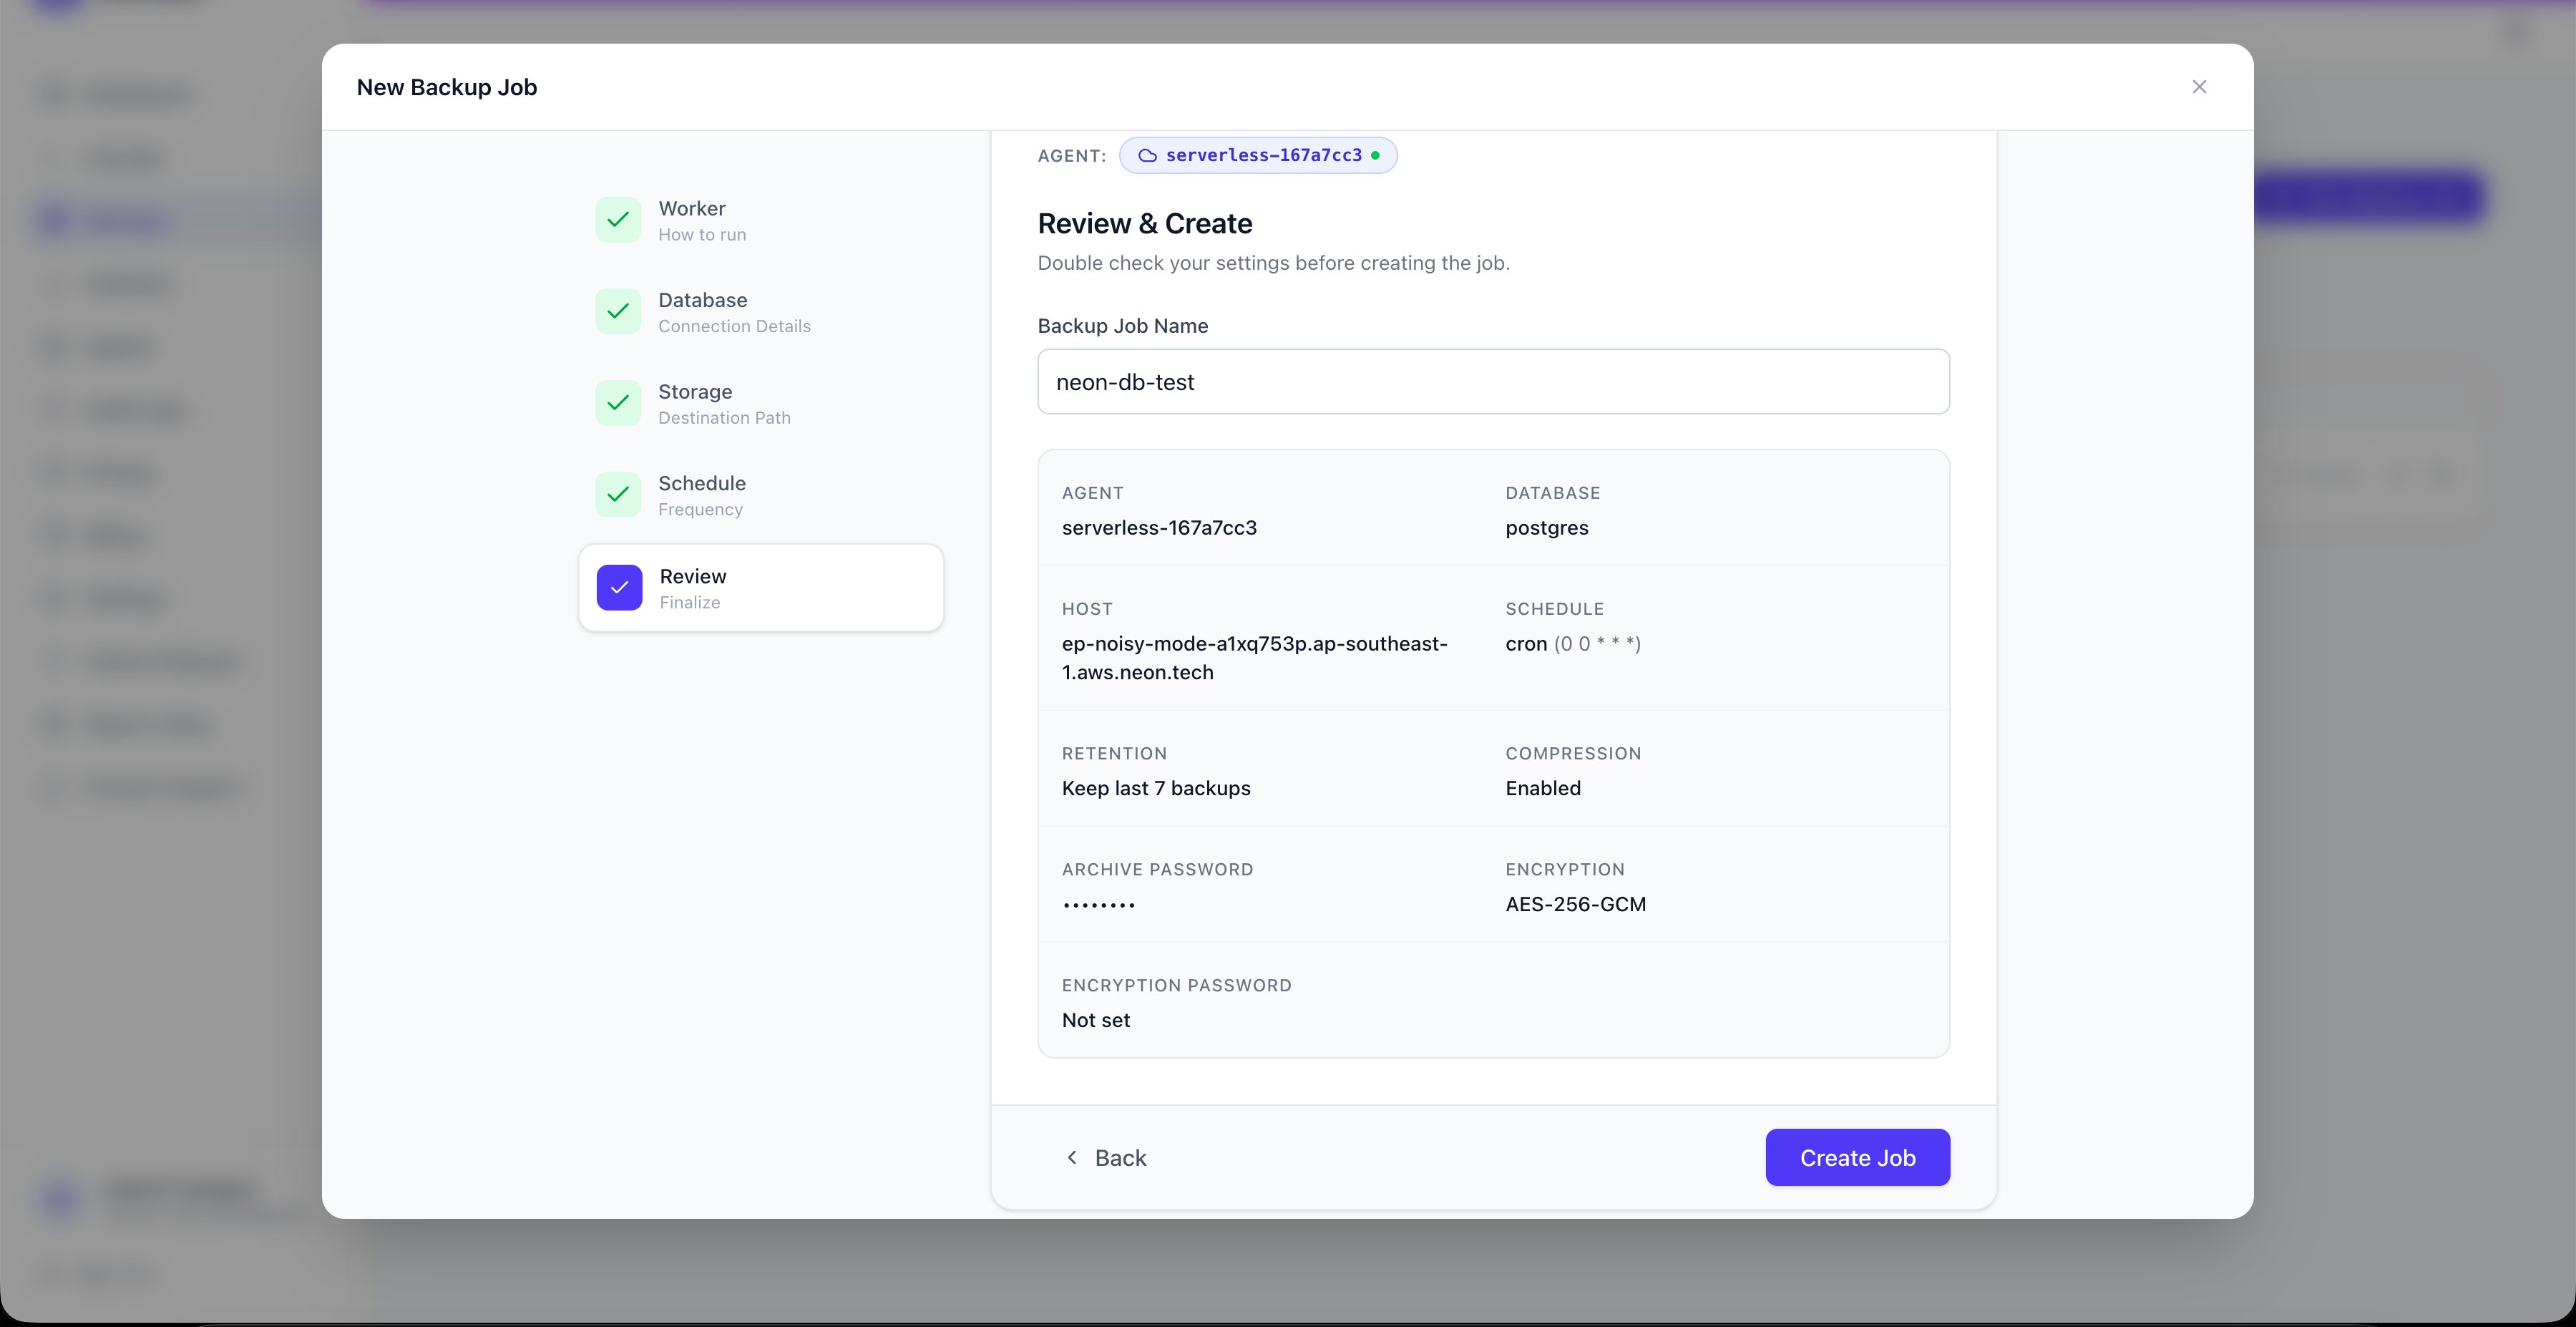Click the green check icon beside Storage
This screenshot has height=1327, width=2576.
click(x=618, y=403)
